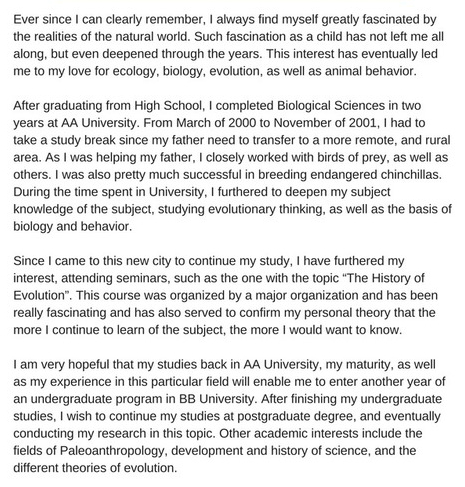
Task: Click the word "Ever" starting first paragraph
Action: coord(26,19)
